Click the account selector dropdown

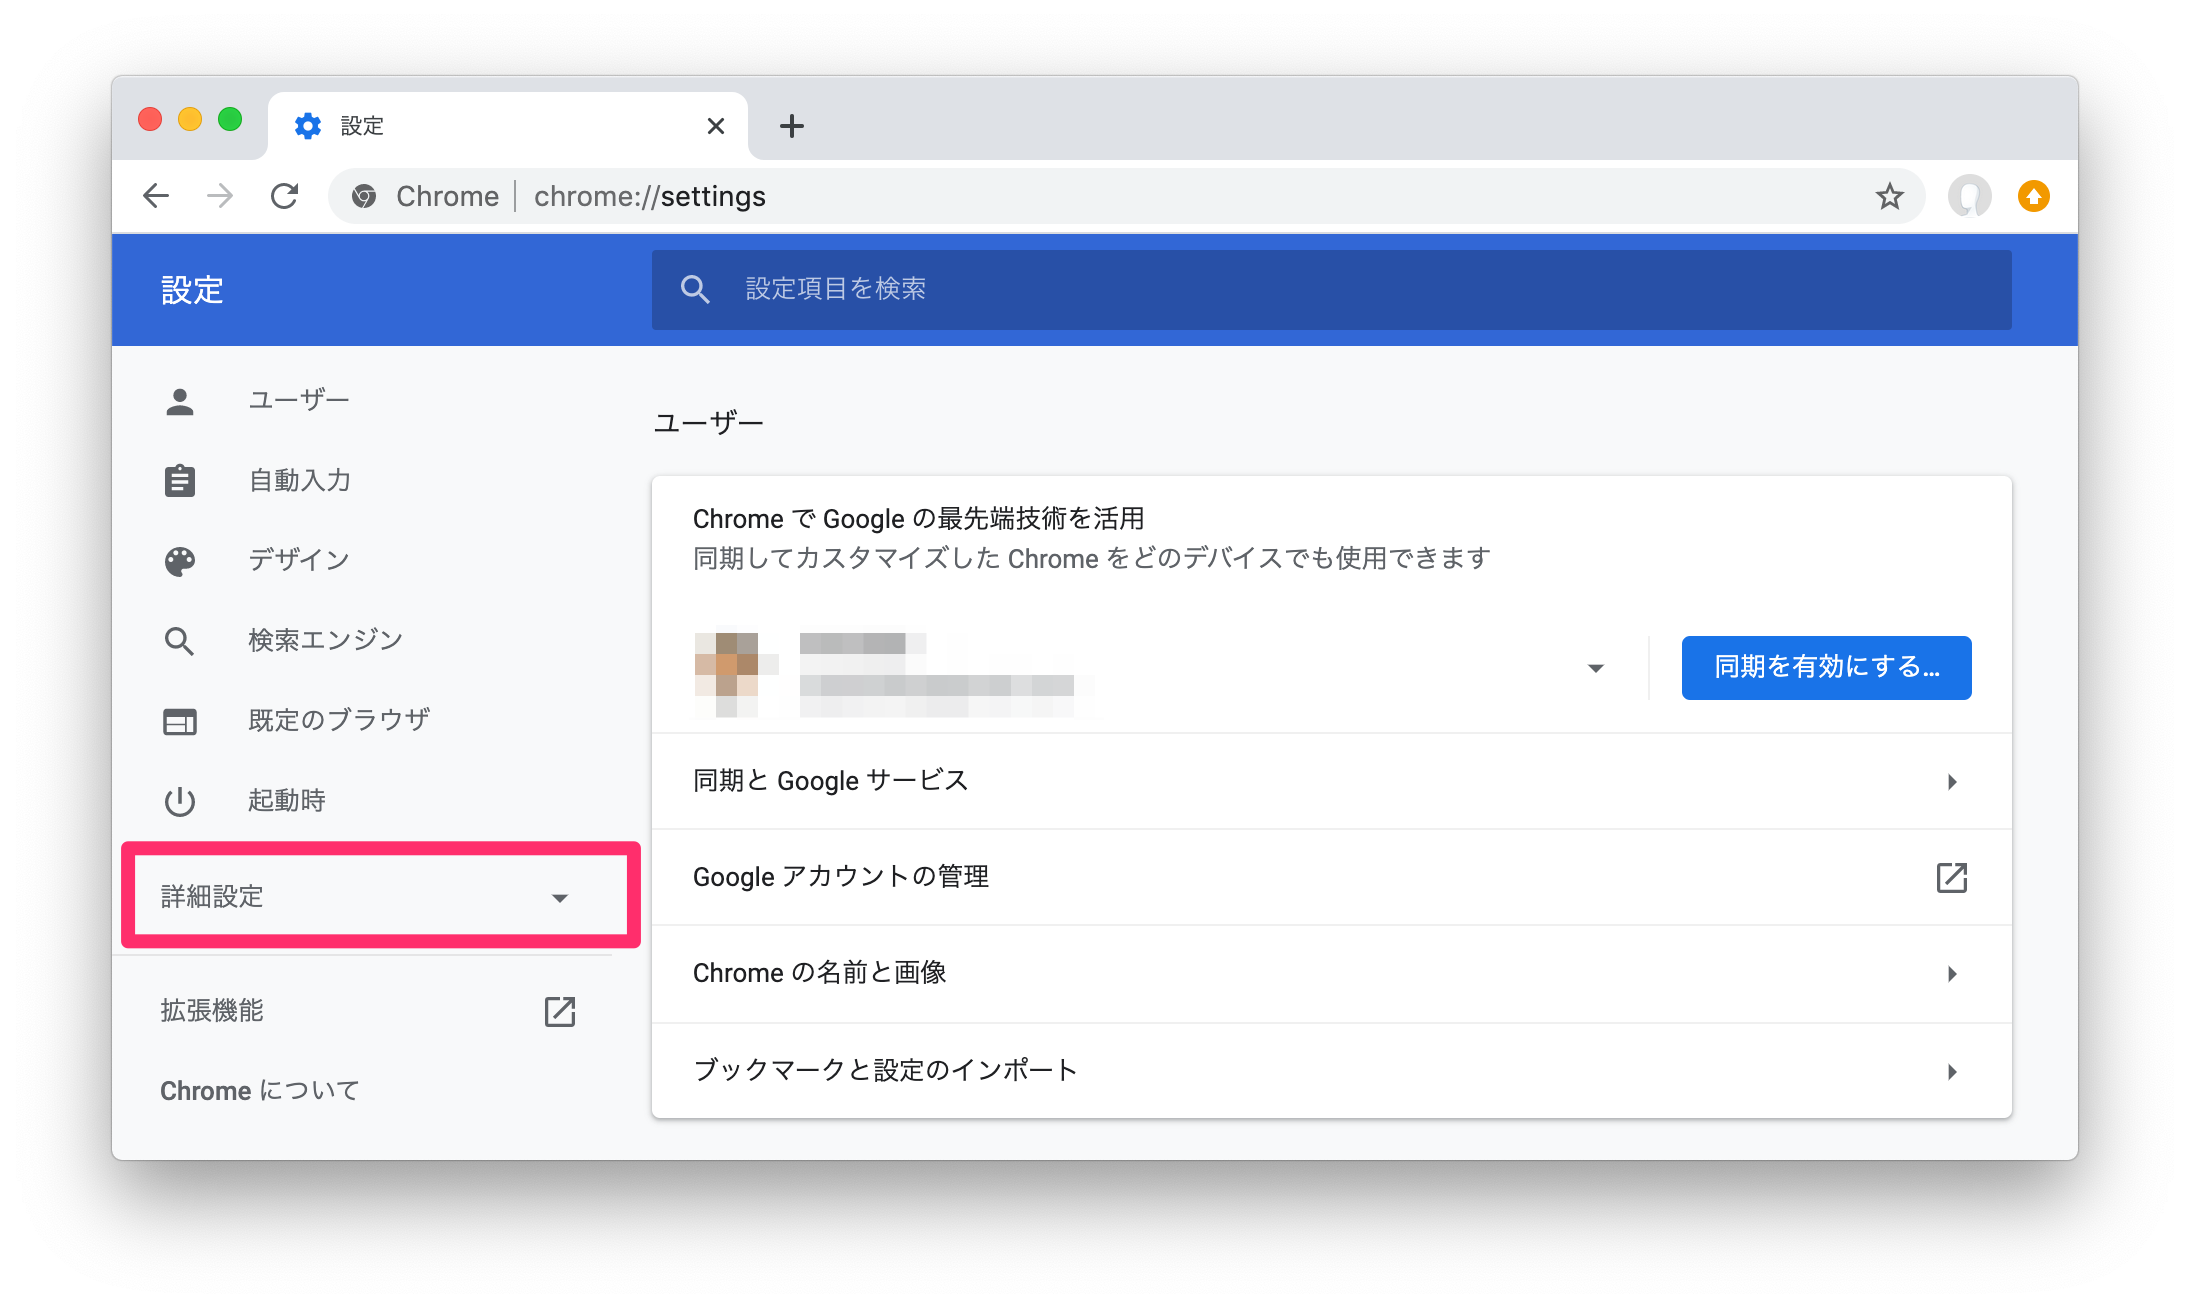(1595, 666)
